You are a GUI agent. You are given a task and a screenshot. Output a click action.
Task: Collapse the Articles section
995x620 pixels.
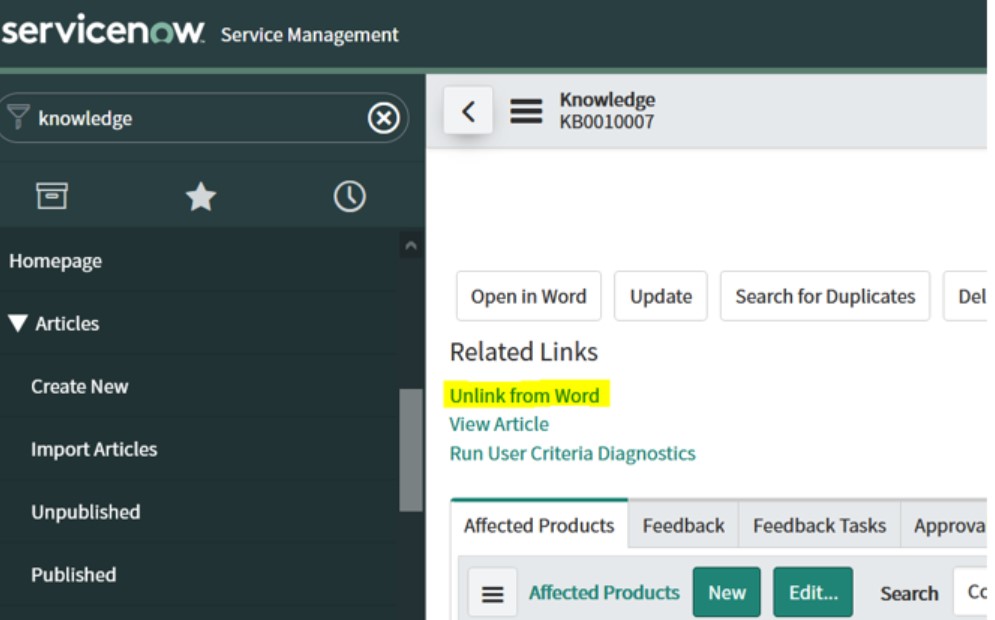point(18,323)
